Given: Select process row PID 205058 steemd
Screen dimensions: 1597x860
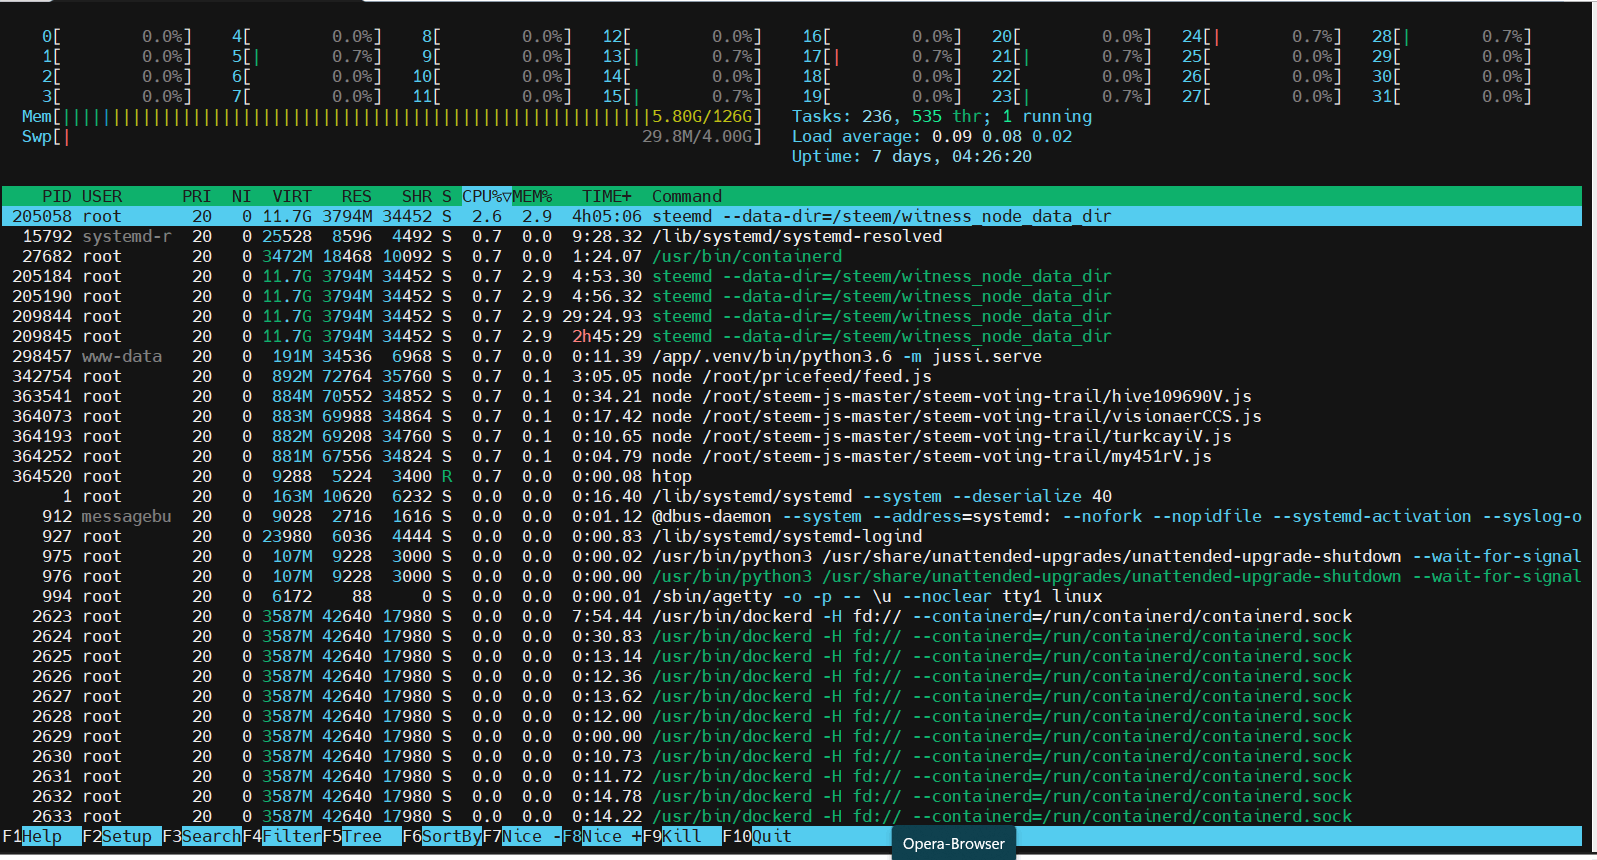Looking at the screenshot, I should tap(792, 216).
